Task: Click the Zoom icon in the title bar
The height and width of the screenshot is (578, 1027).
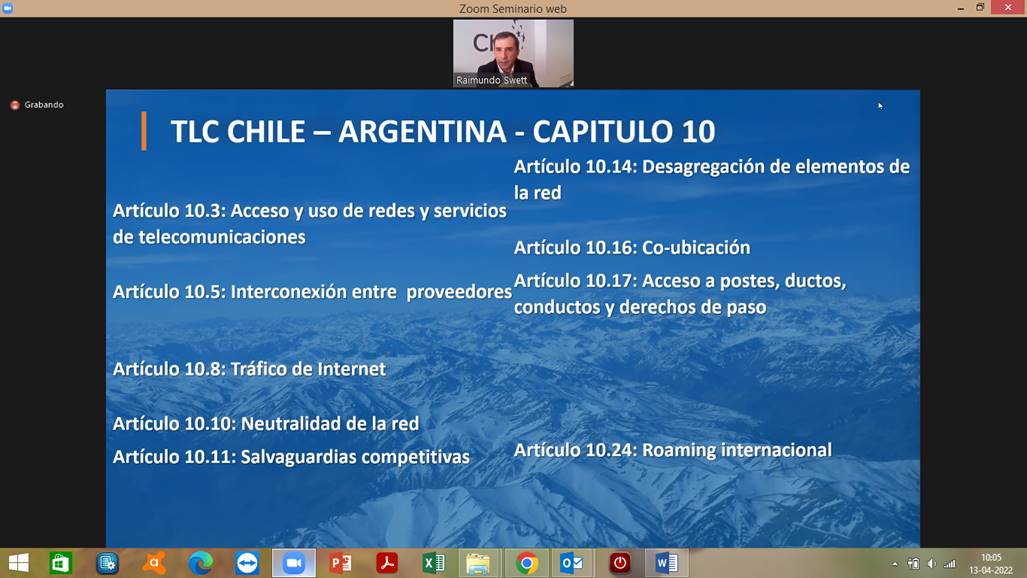Action: pos(7,8)
